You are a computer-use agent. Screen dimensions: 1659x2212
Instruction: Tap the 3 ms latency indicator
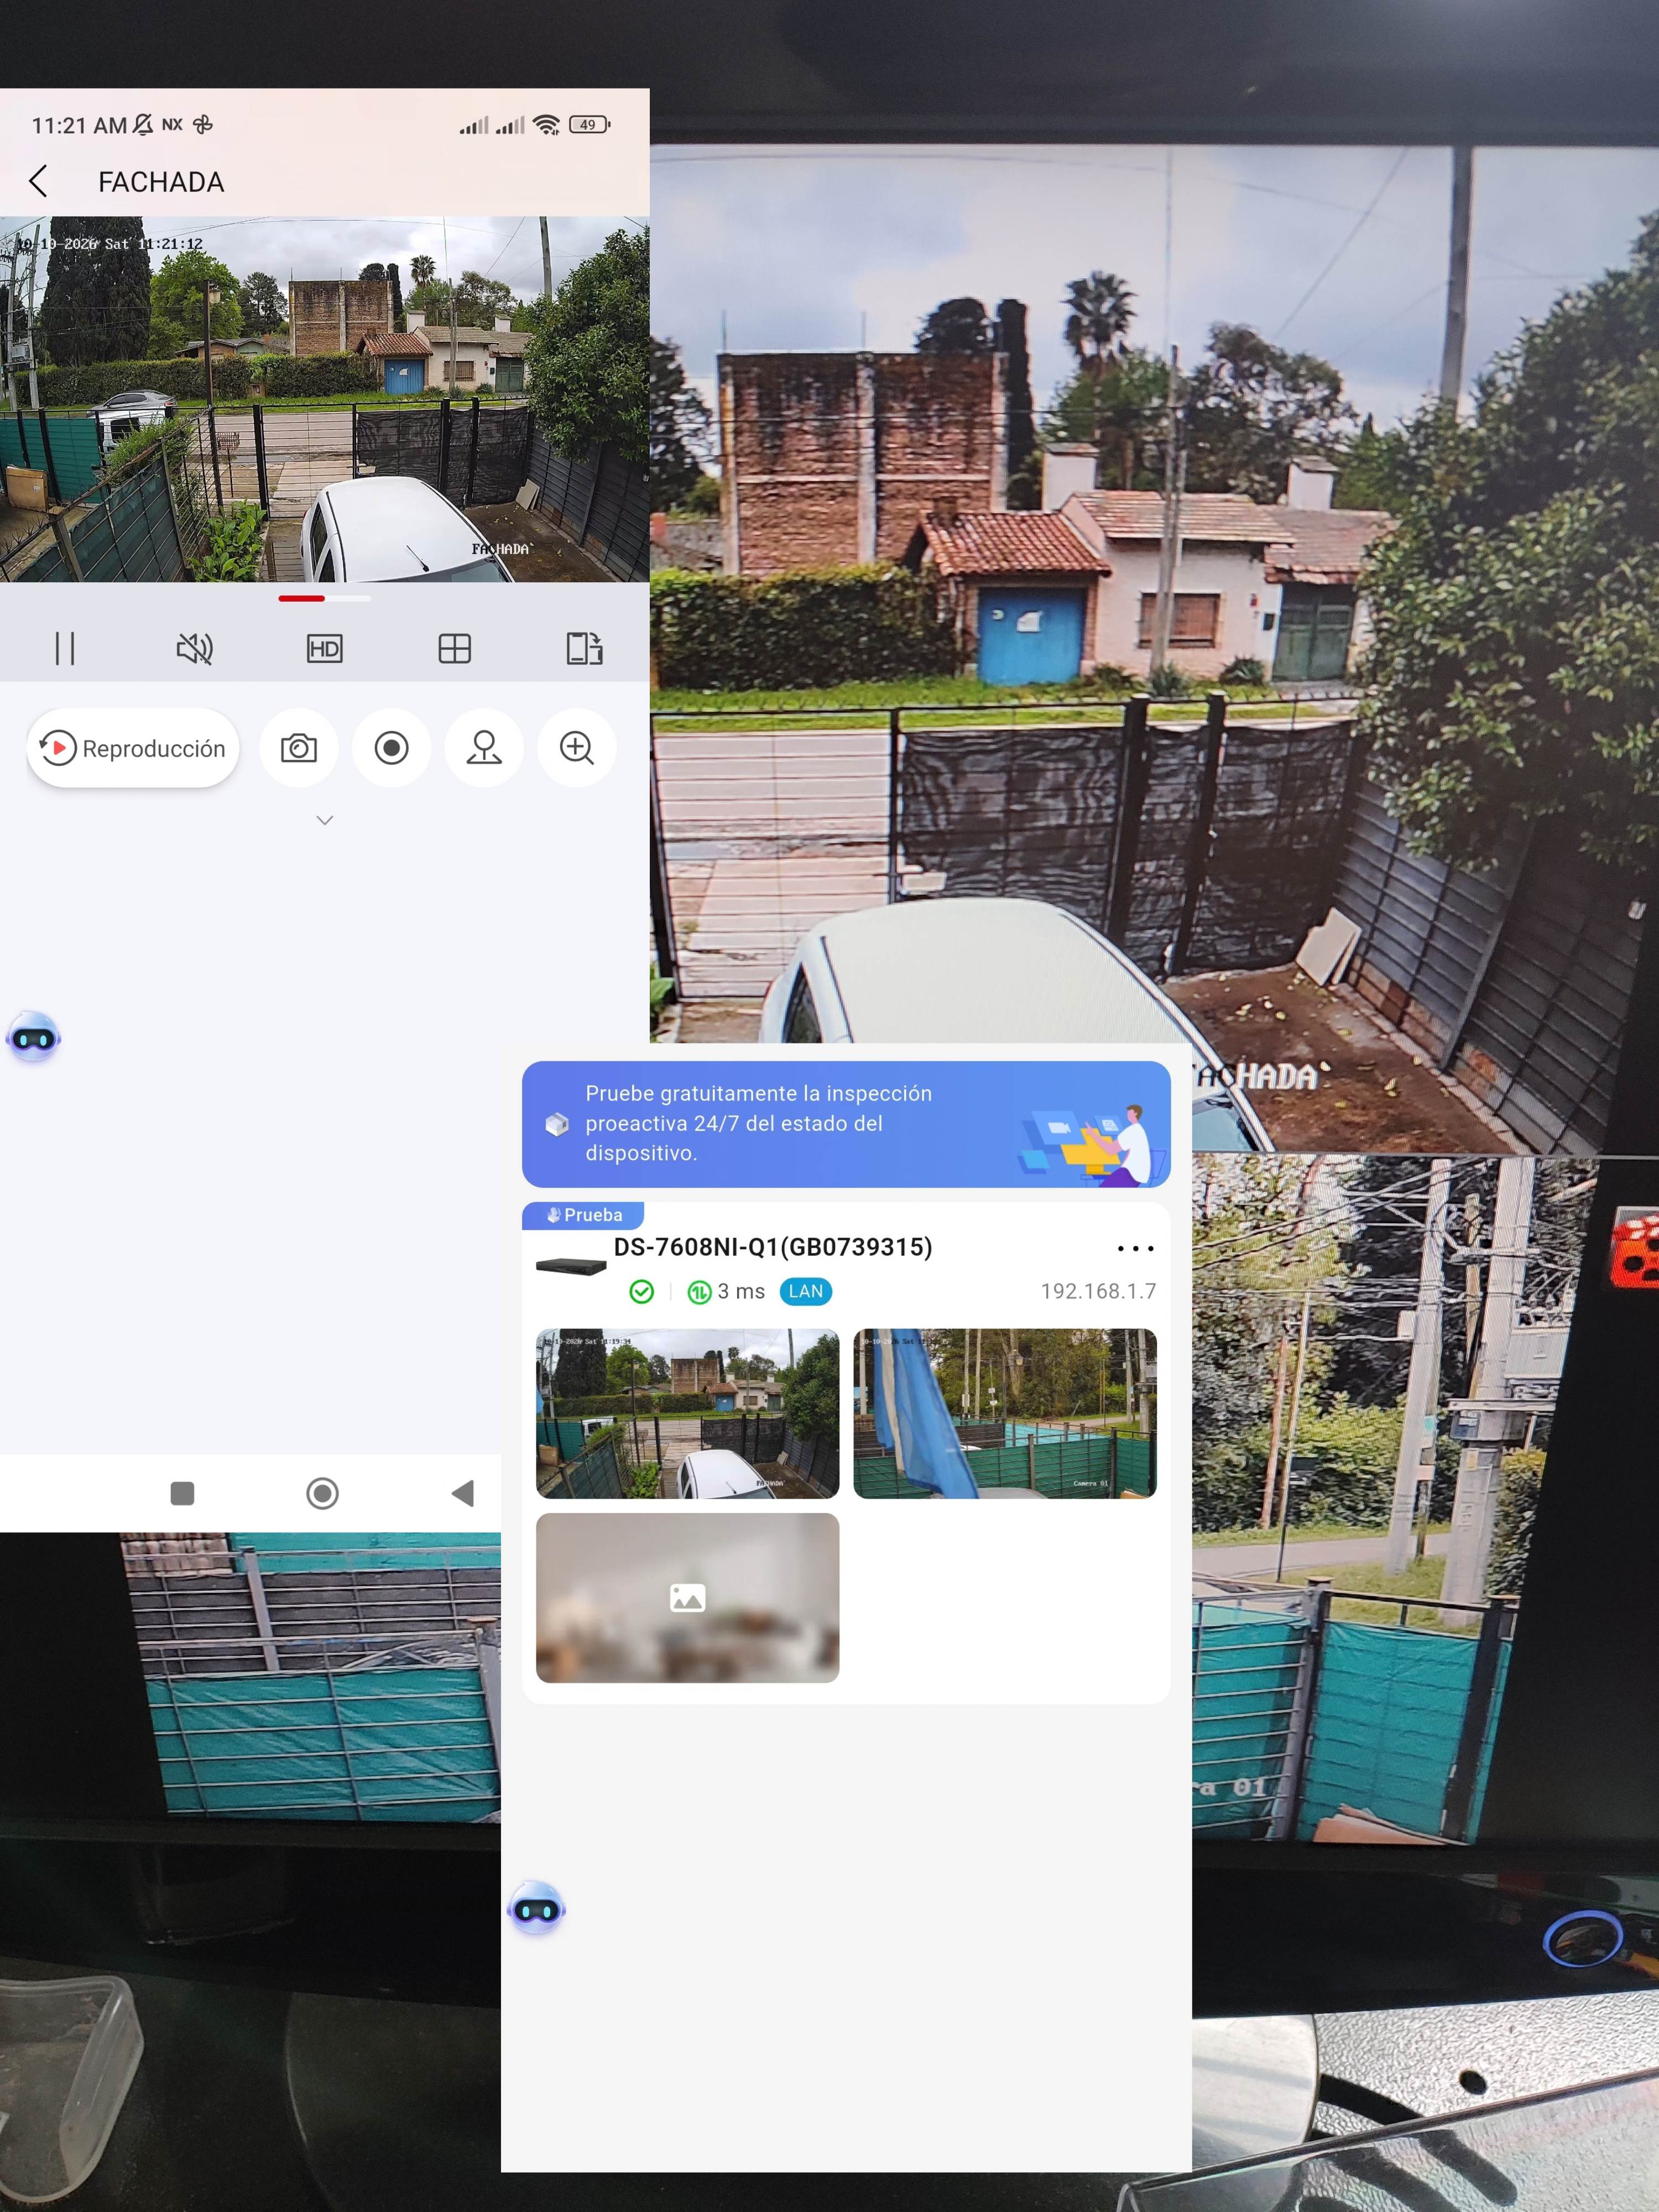[x=726, y=1292]
